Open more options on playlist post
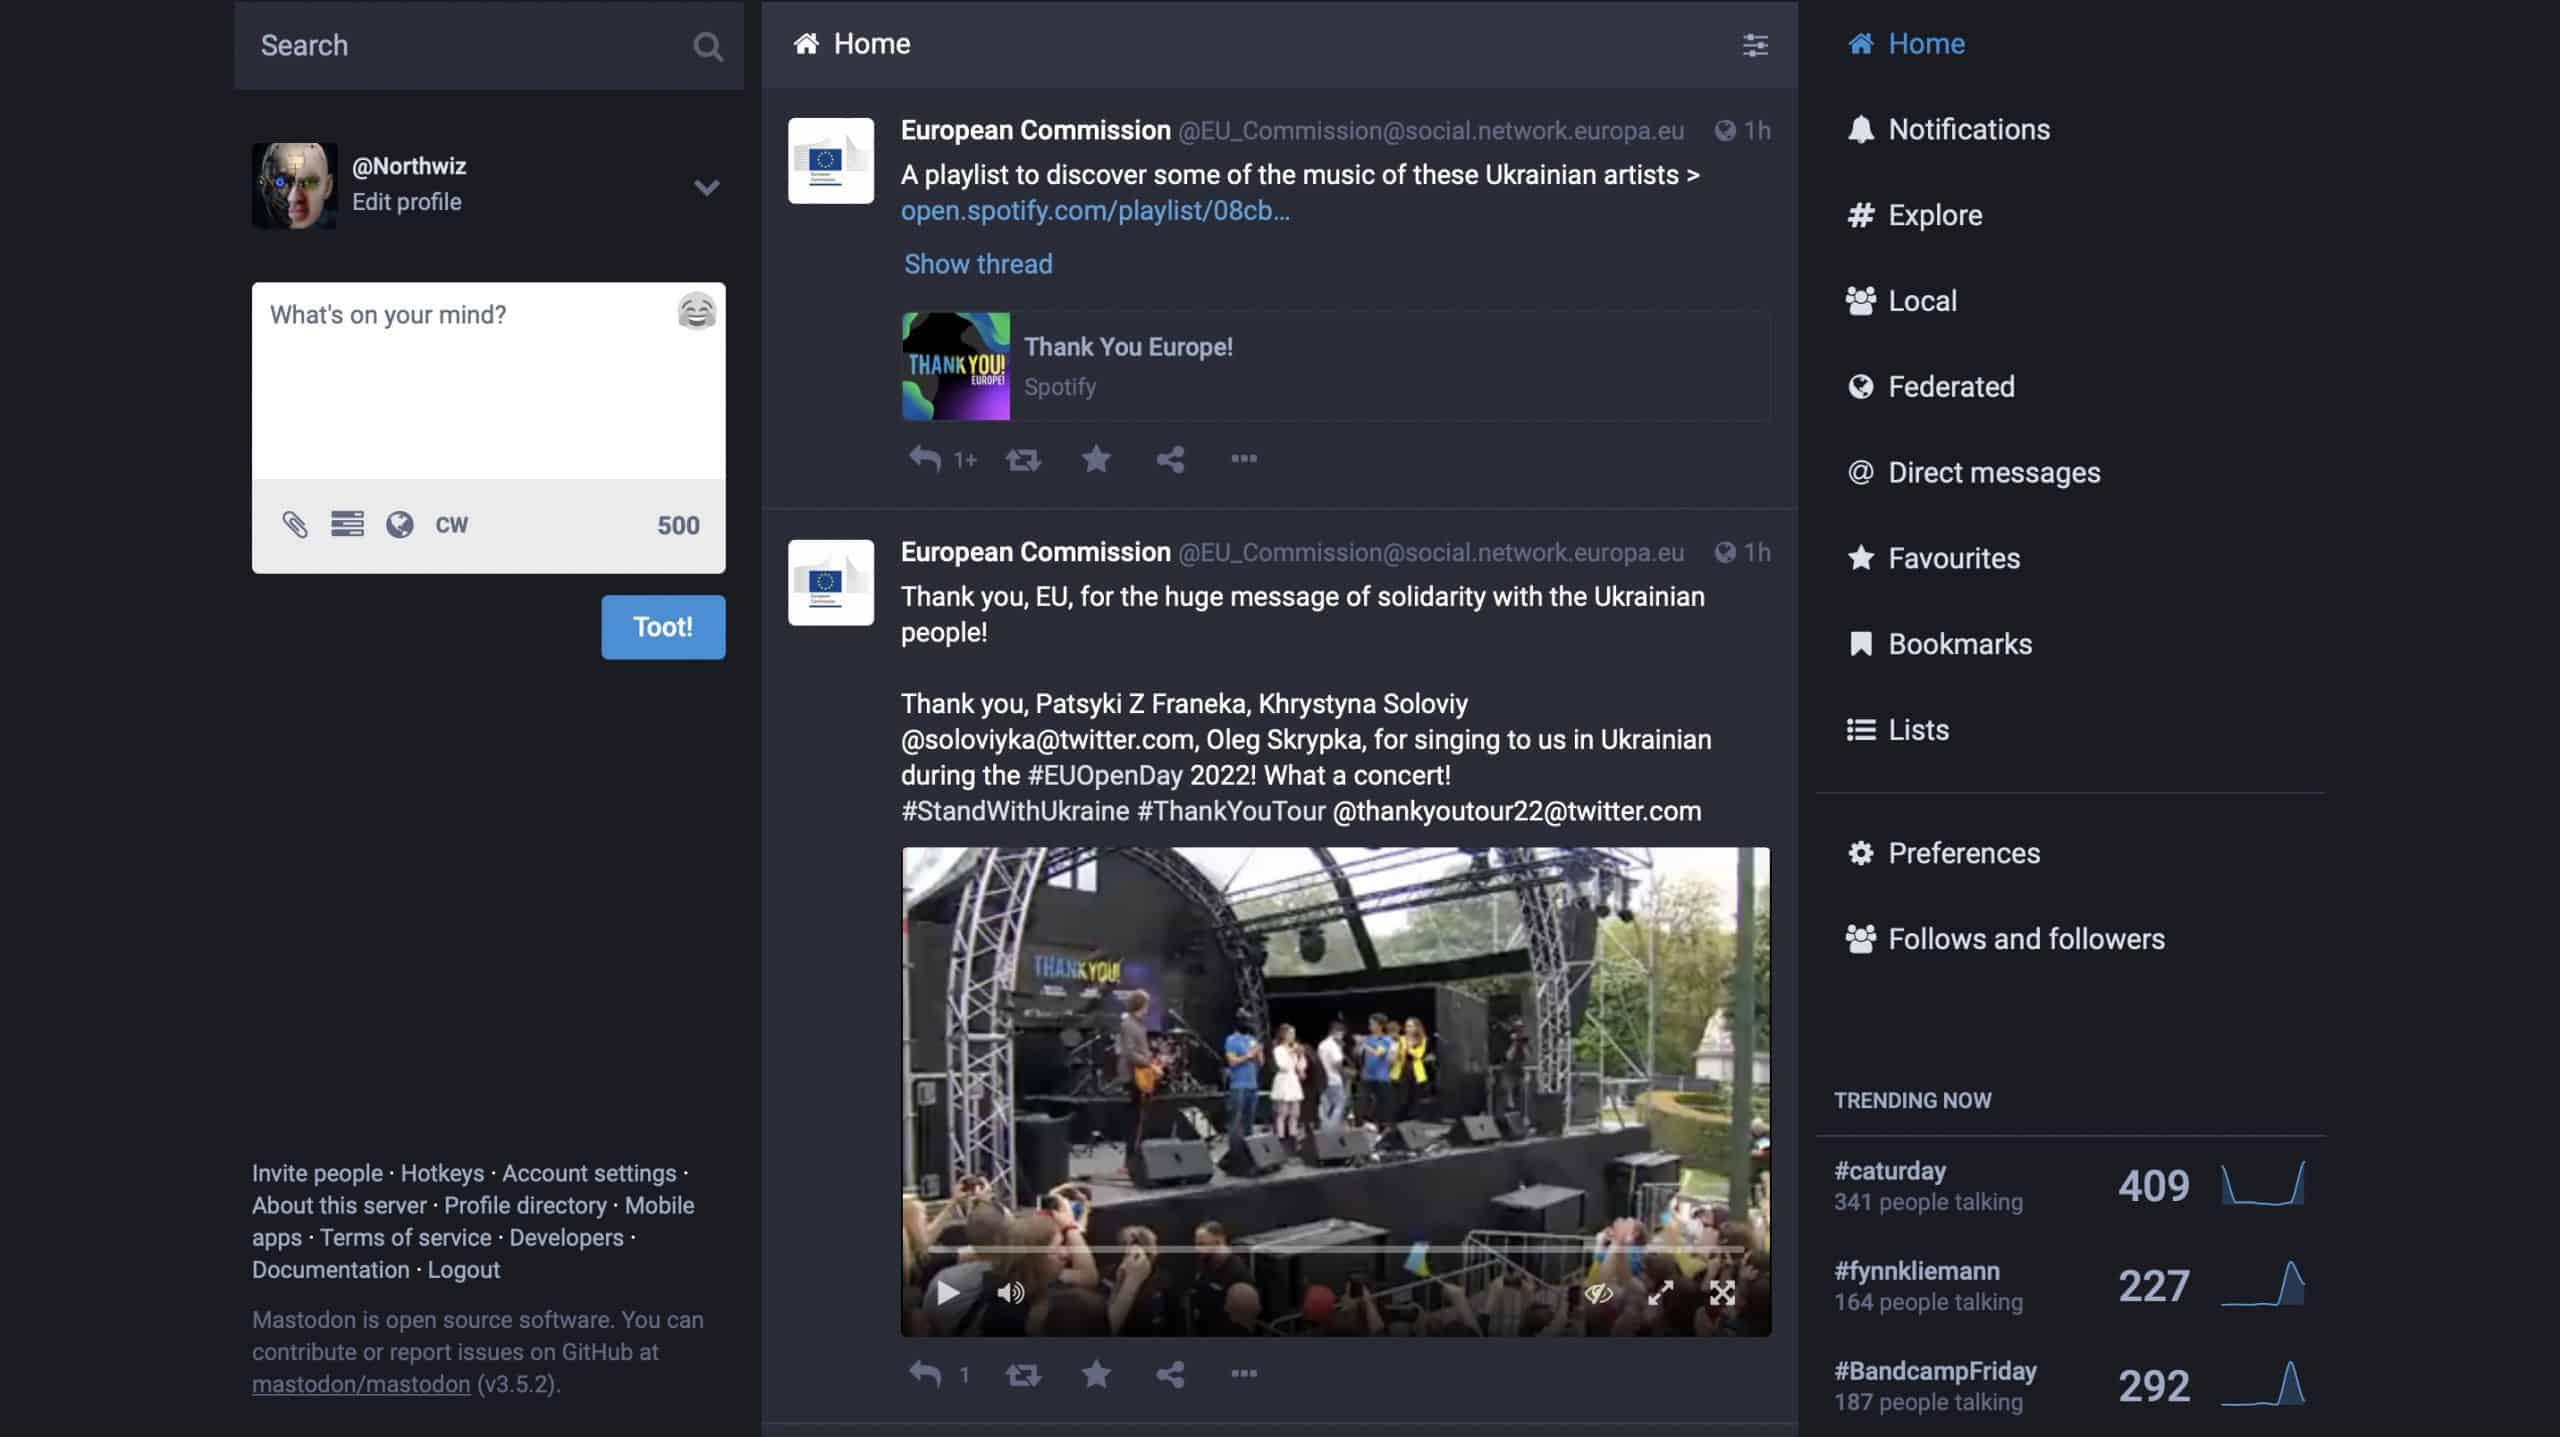 click(x=1244, y=459)
